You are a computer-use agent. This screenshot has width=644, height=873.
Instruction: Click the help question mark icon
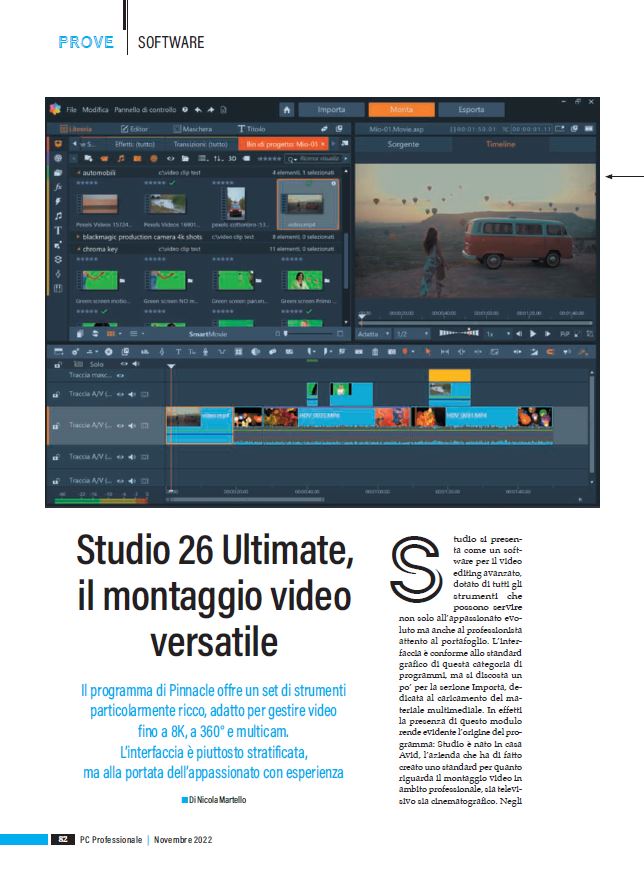[x=185, y=110]
